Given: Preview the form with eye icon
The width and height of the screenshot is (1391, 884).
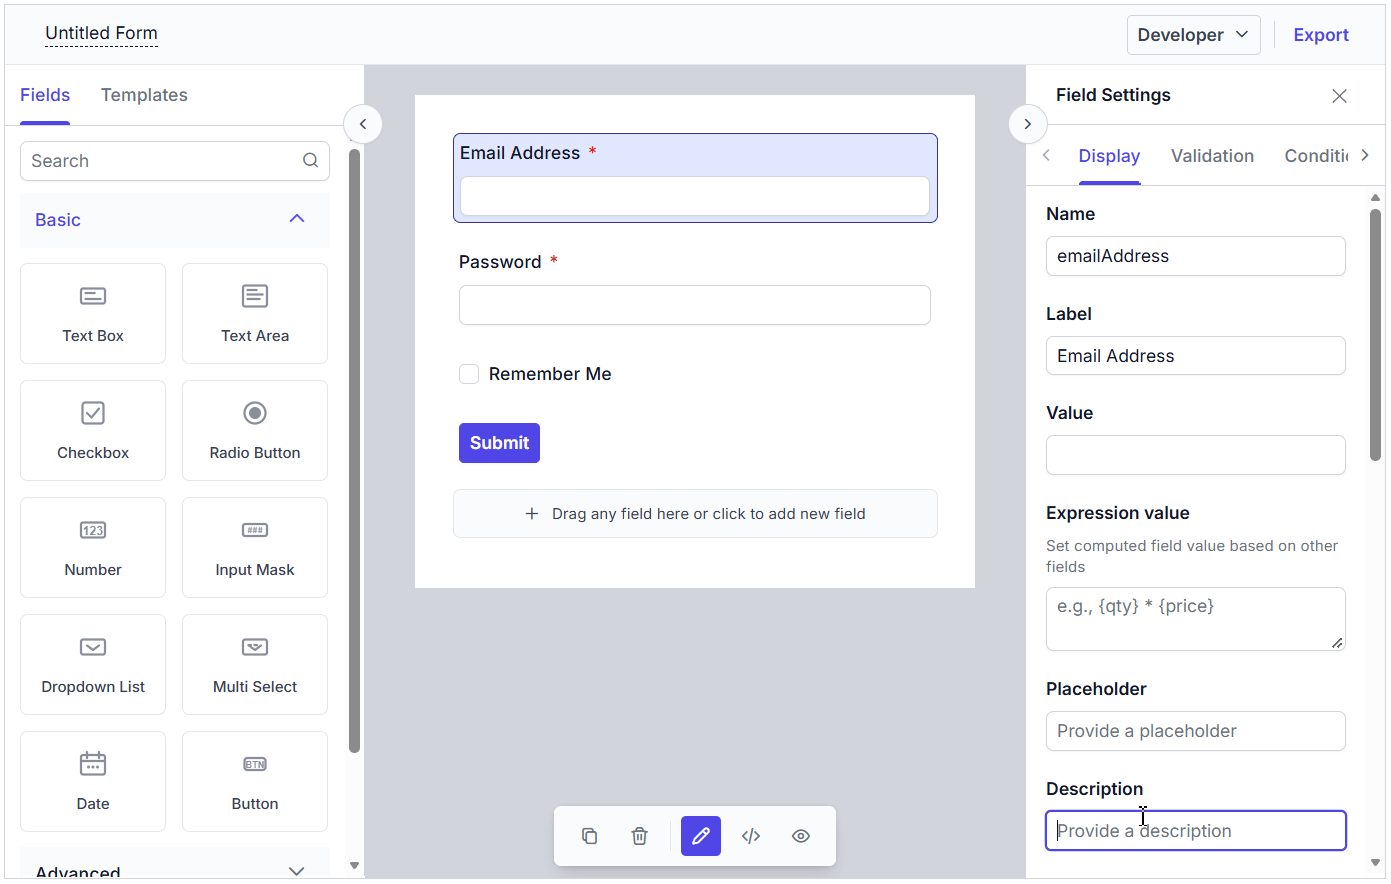Looking at the screenshot, I should (801, 836).
